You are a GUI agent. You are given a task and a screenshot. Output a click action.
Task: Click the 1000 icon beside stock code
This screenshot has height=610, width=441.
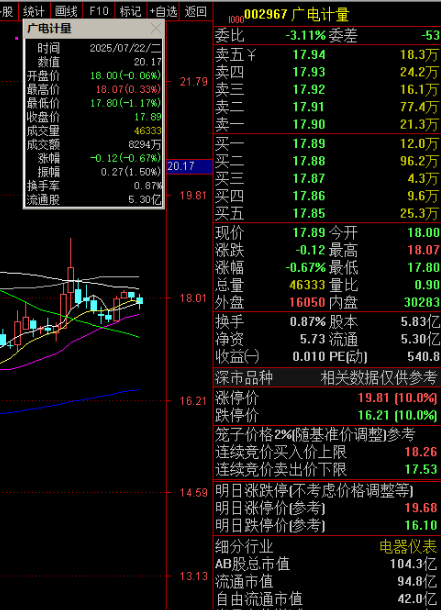click(x=236, y=19)
